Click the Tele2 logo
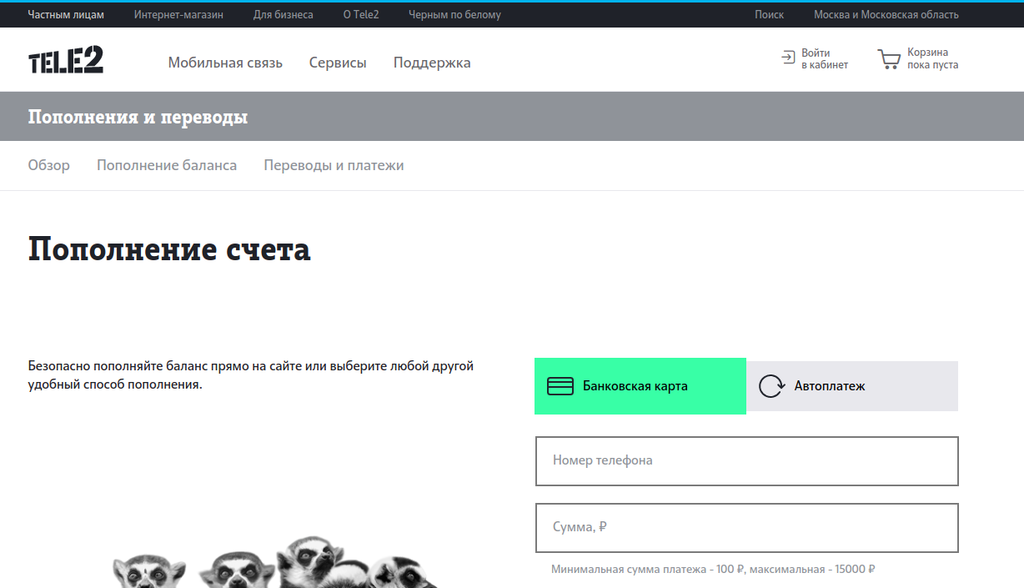Screen dimensions: 1024x588 point(65,59)
